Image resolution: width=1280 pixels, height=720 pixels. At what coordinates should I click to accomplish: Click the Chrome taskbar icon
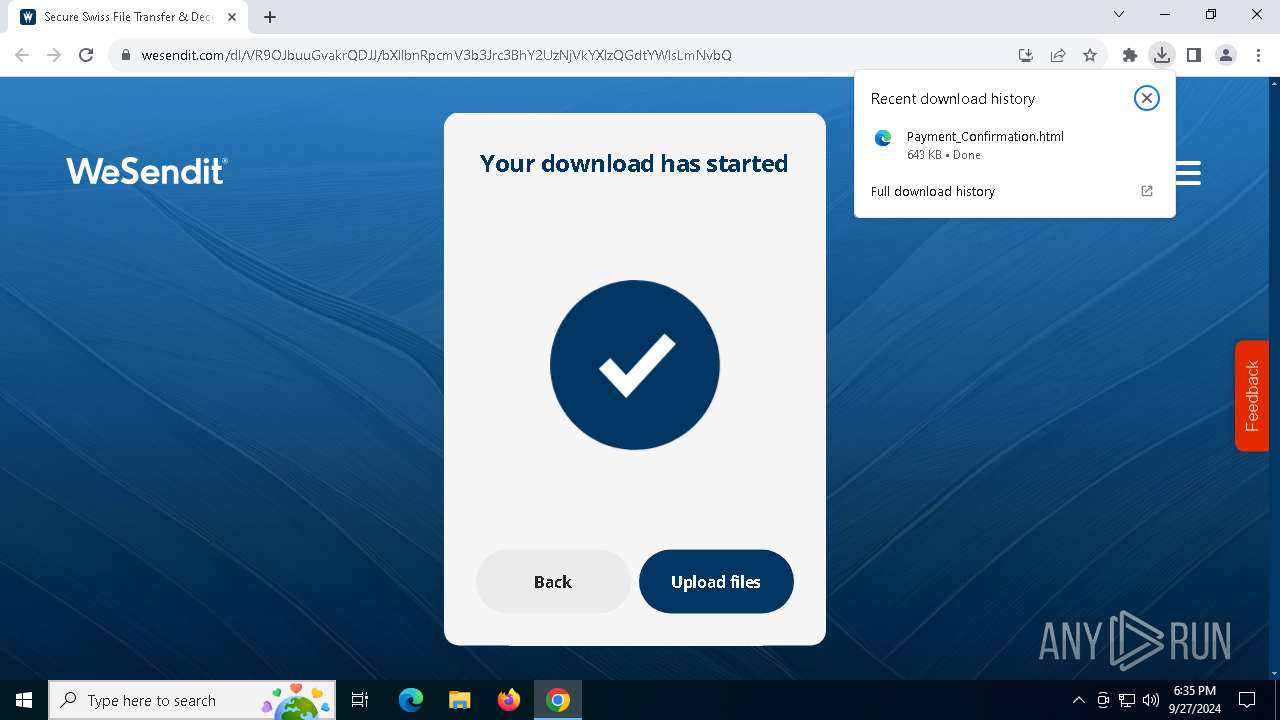(558, 700)
